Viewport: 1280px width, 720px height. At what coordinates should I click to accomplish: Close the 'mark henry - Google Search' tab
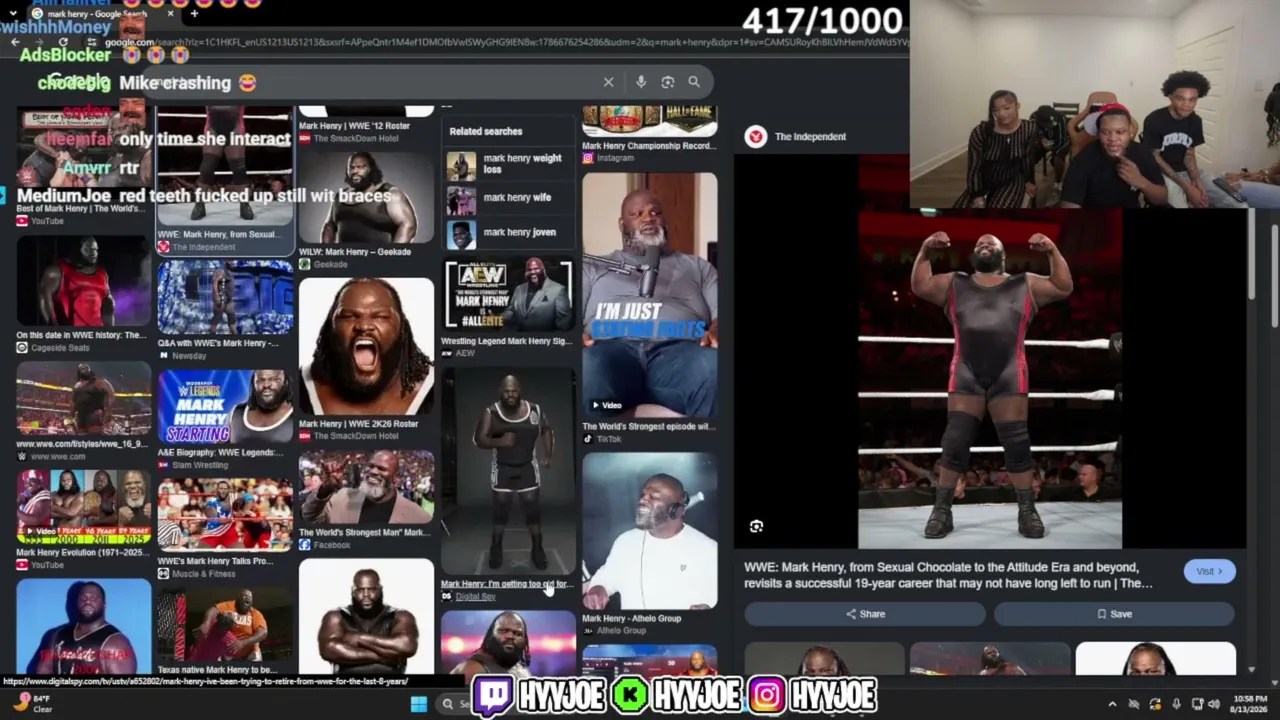click(x=170, y=14)
